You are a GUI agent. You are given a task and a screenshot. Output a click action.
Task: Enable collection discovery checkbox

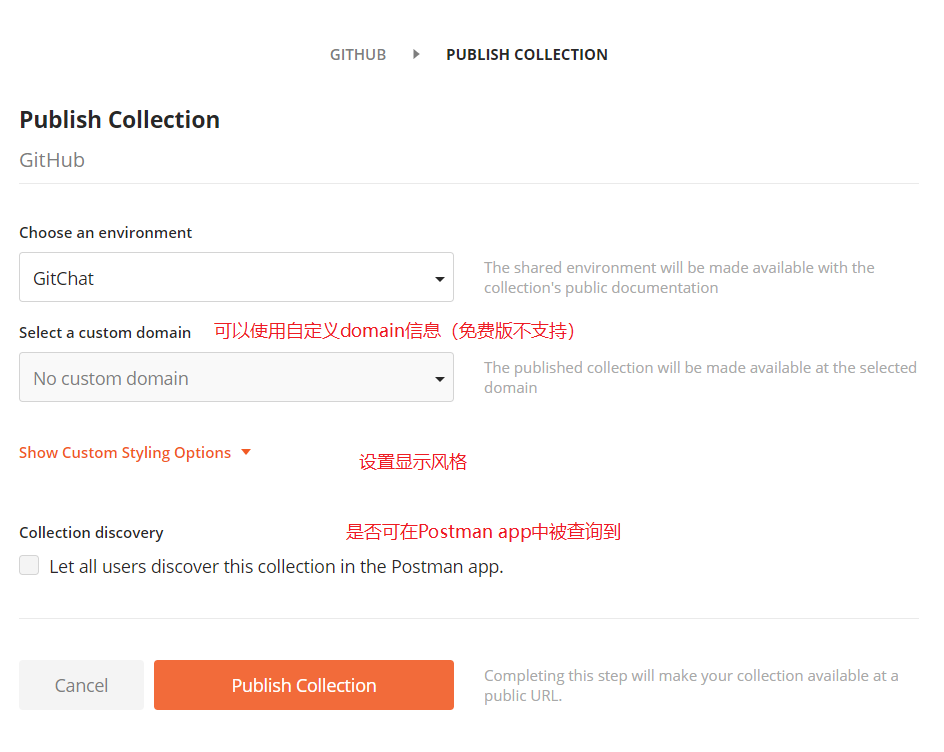tap(29, 565)
